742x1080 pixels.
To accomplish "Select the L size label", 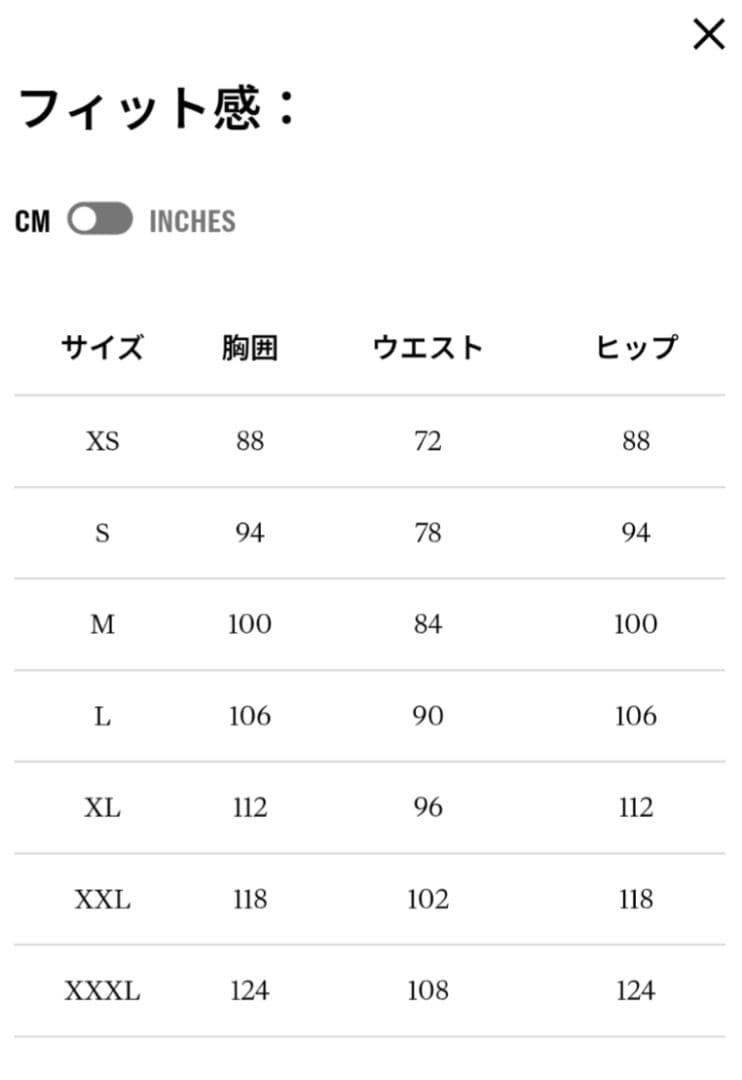I will tap(103, 716).
